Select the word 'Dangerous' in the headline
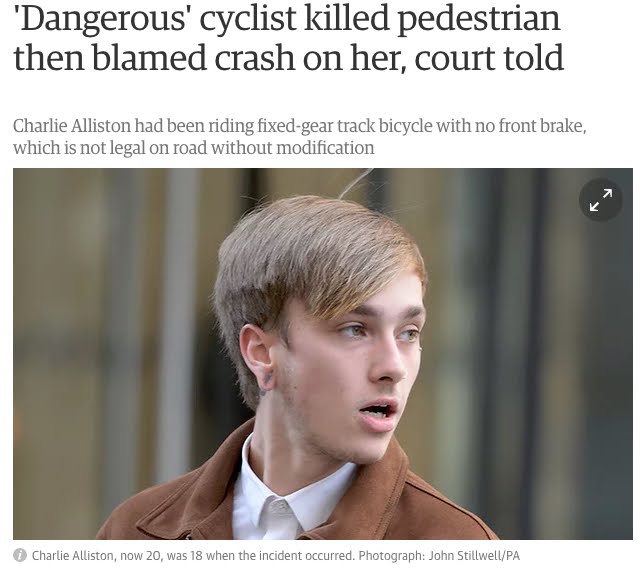Screen dimensions: 640x578 point(100,18)
